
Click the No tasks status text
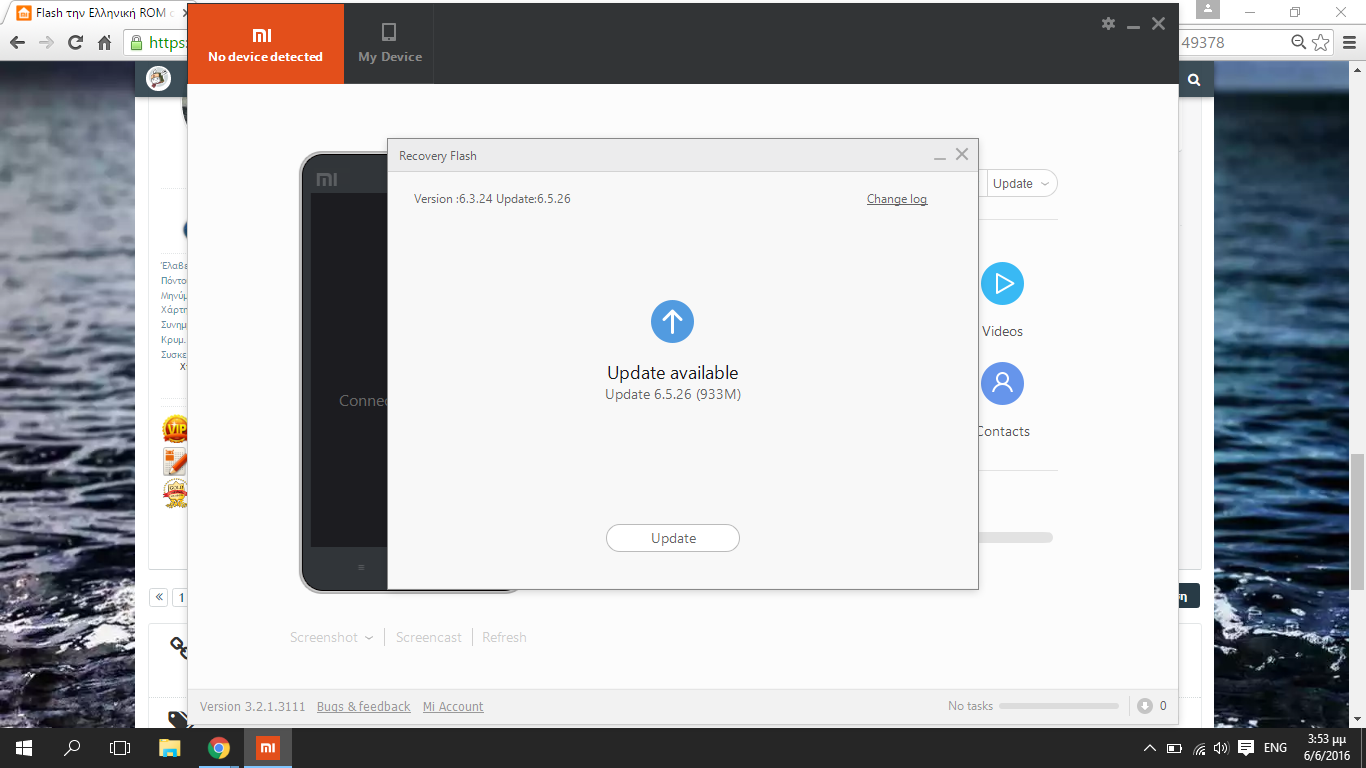(x=970, y=706)
